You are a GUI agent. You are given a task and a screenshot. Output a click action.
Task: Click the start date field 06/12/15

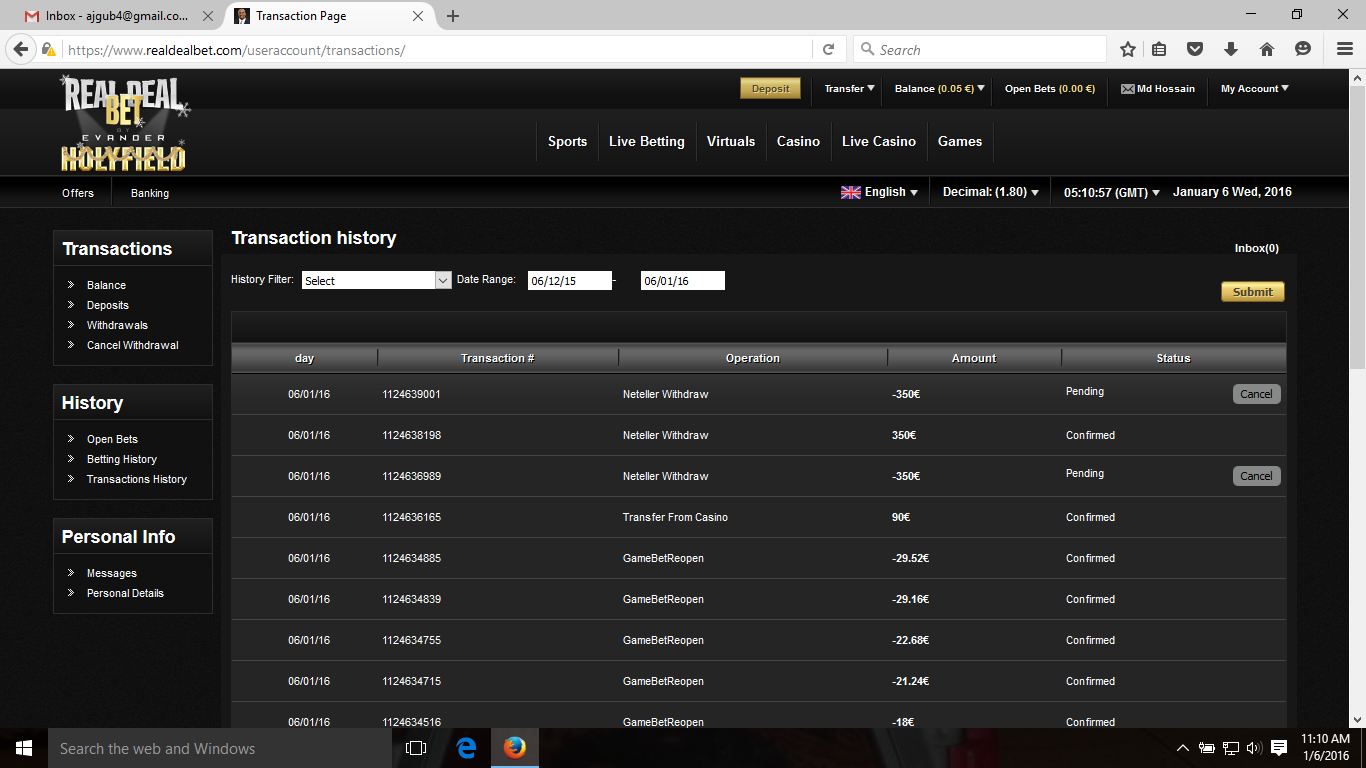coord(569,281)
